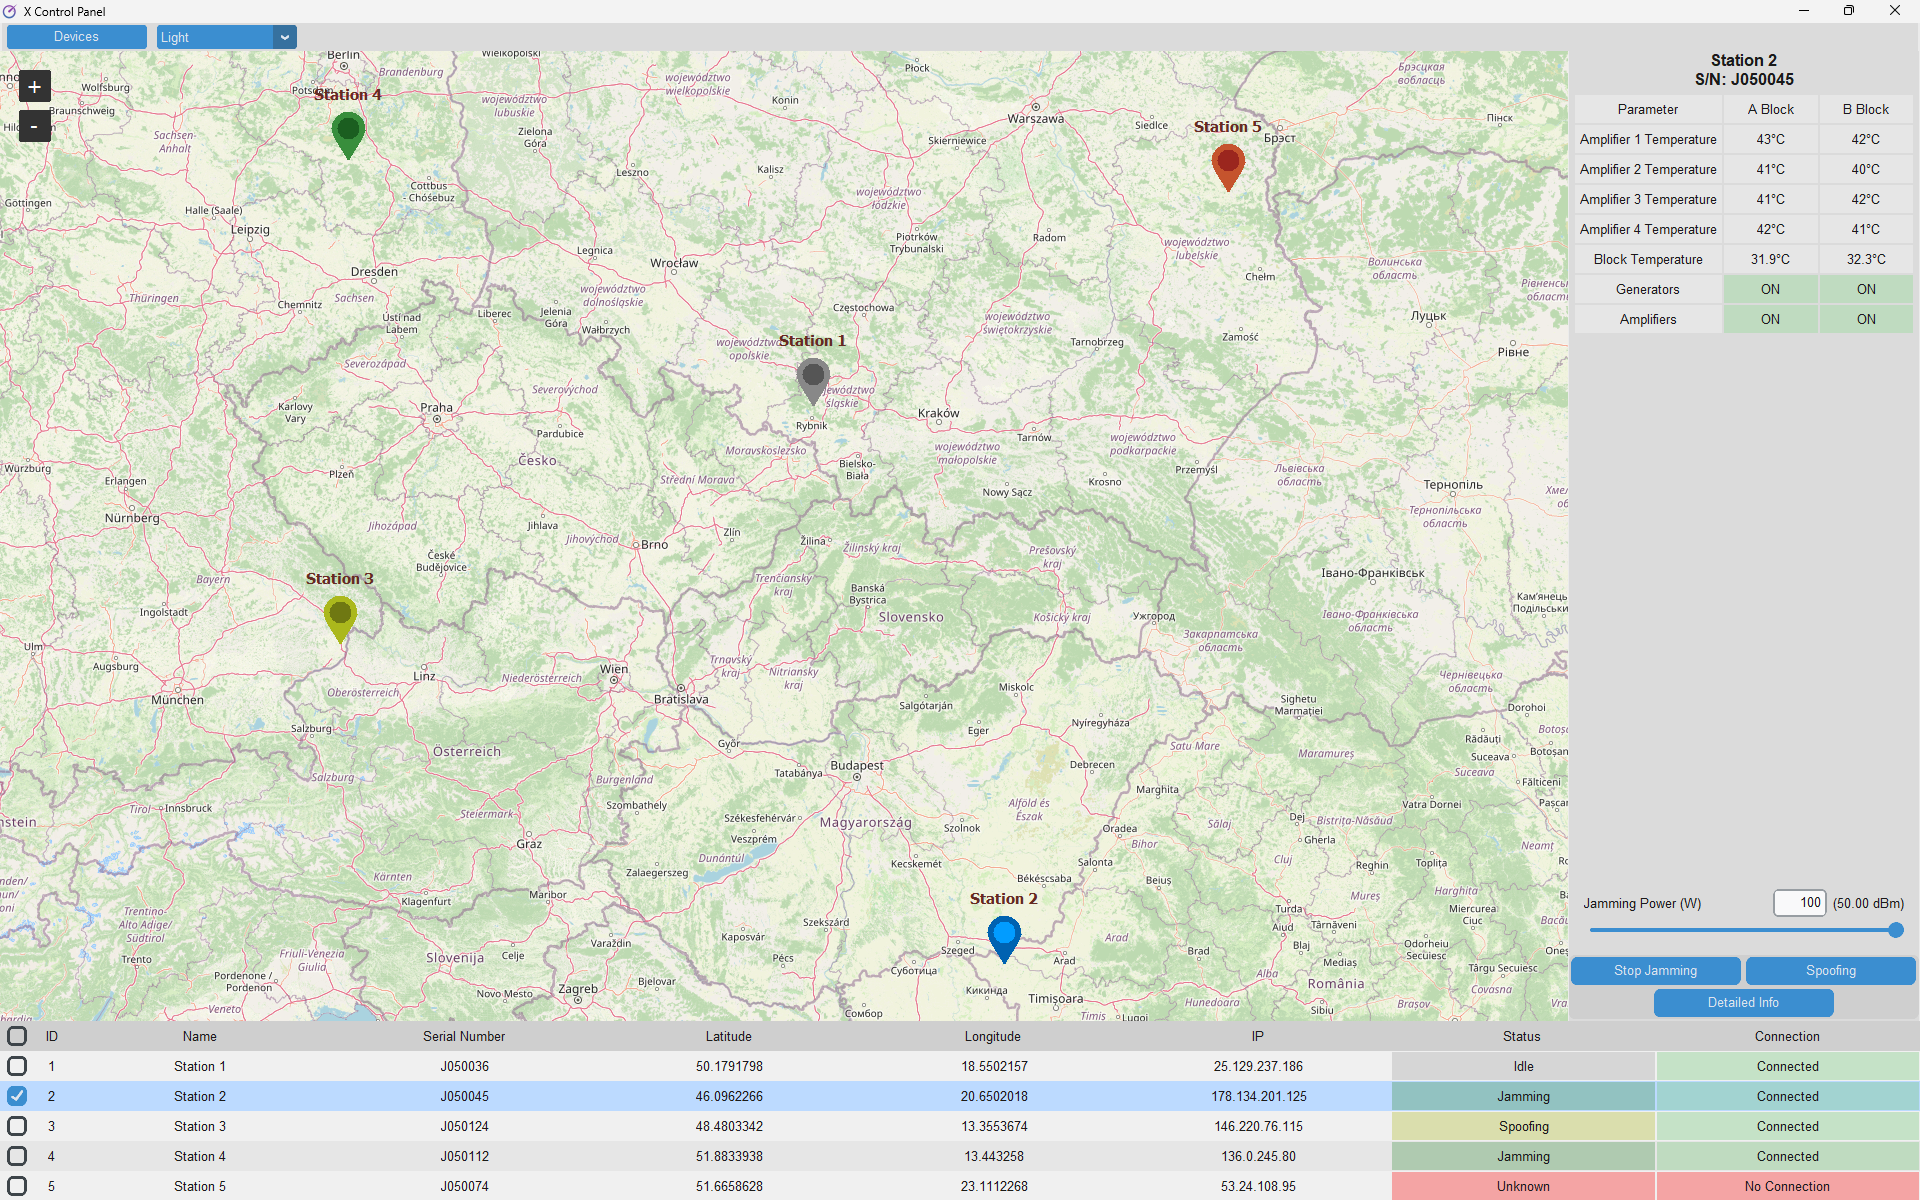Select serial number J050112

coord(464,1156)
